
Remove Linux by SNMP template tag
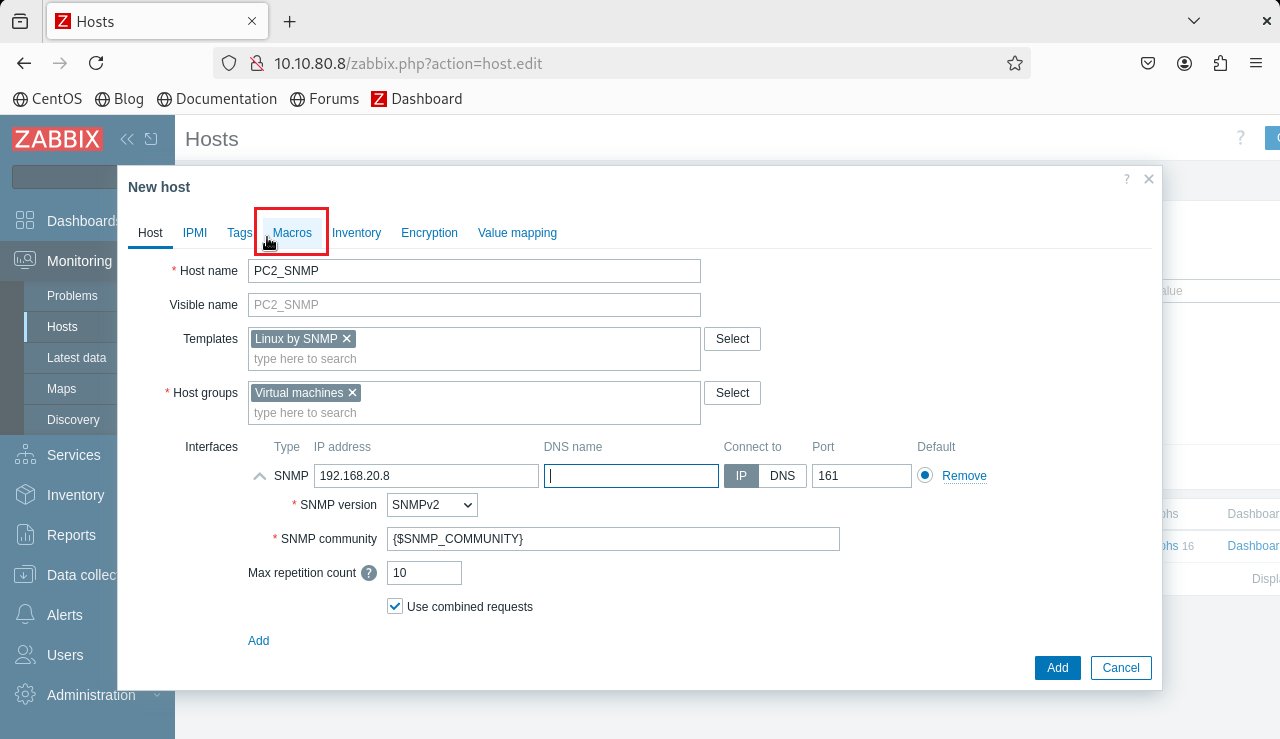point(347,339)
